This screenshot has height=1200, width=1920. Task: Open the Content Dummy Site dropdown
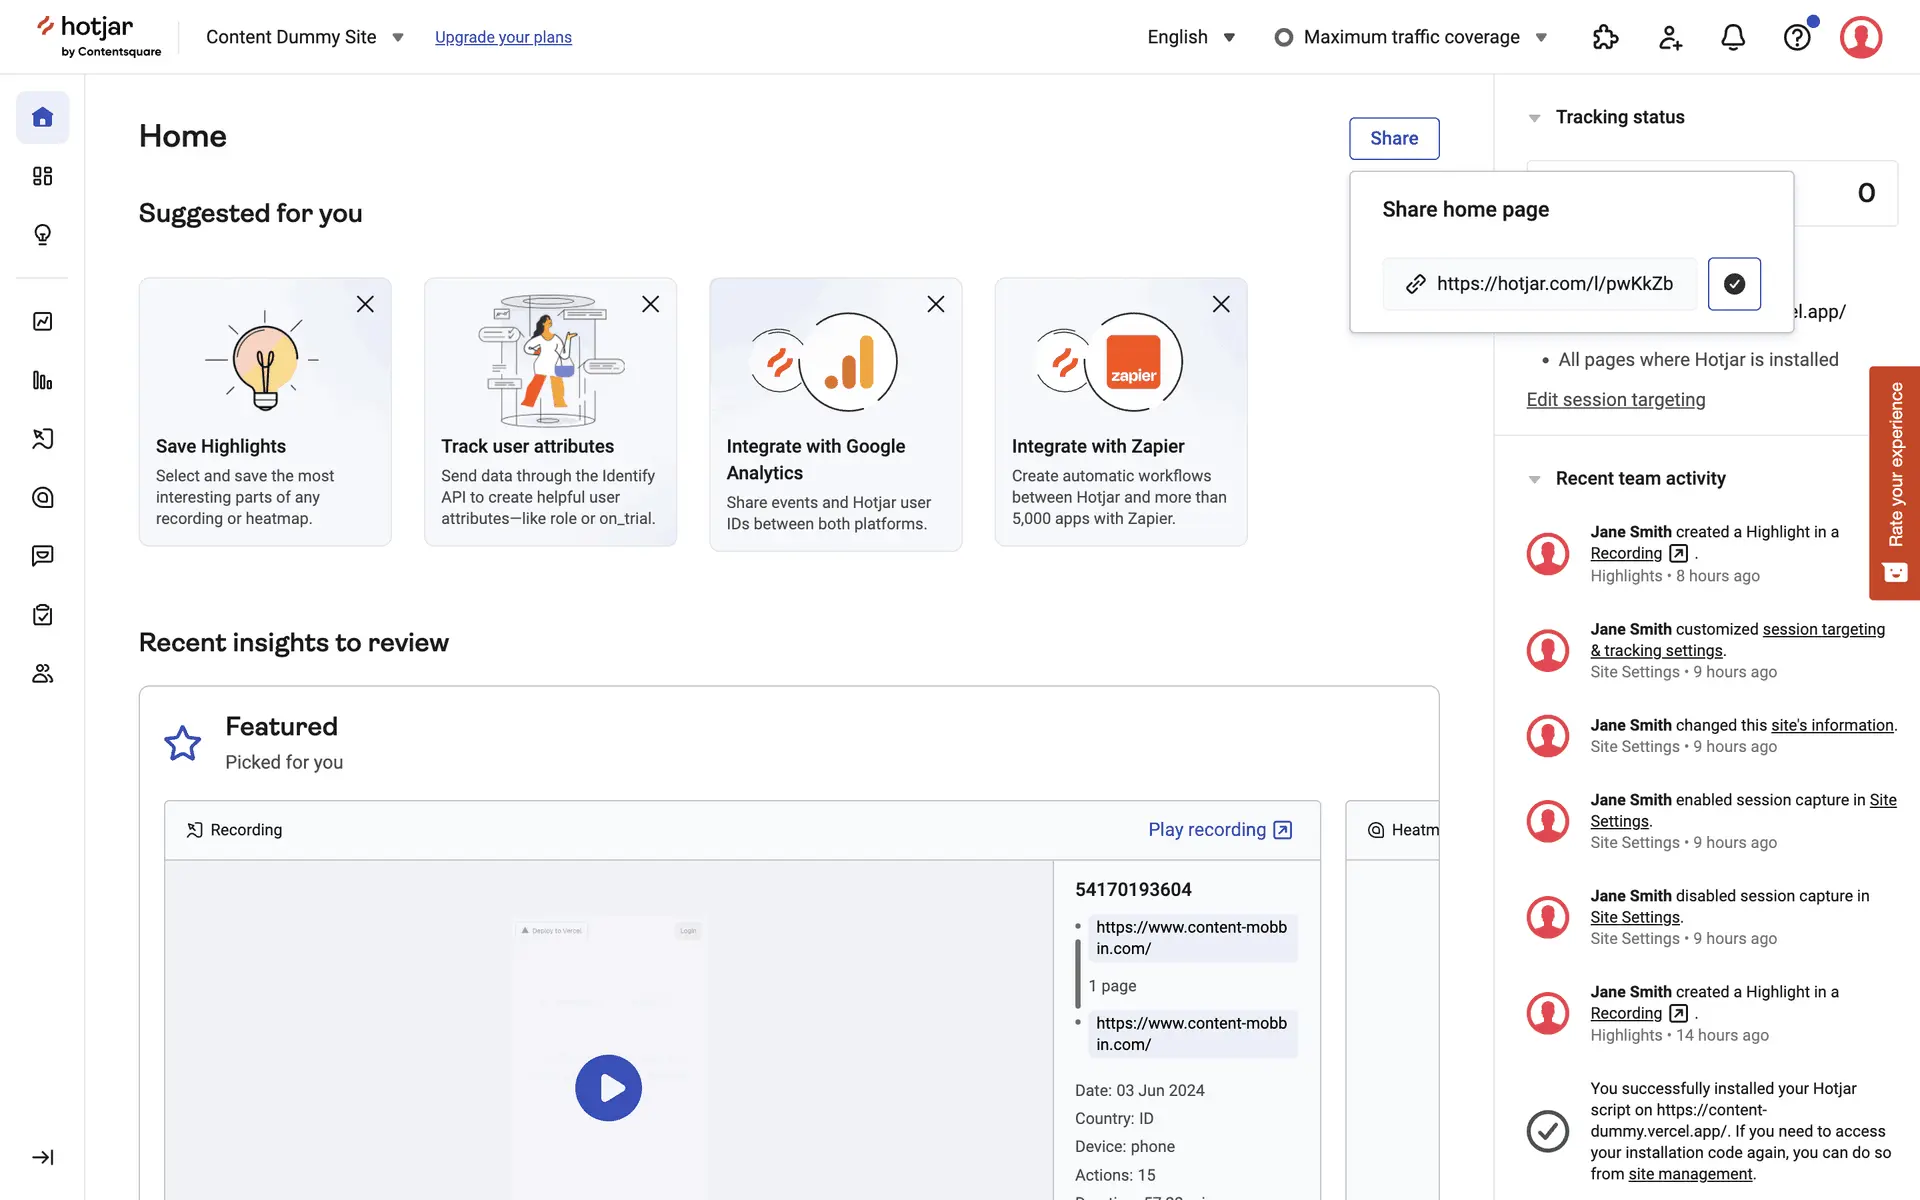(304, 37)
